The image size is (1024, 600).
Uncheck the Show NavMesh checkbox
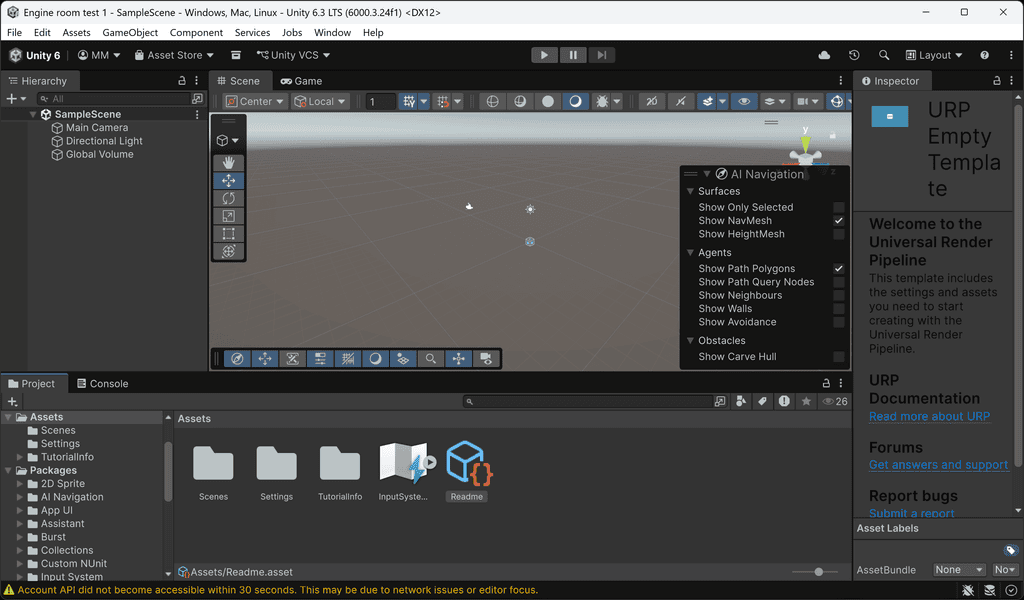839,221
